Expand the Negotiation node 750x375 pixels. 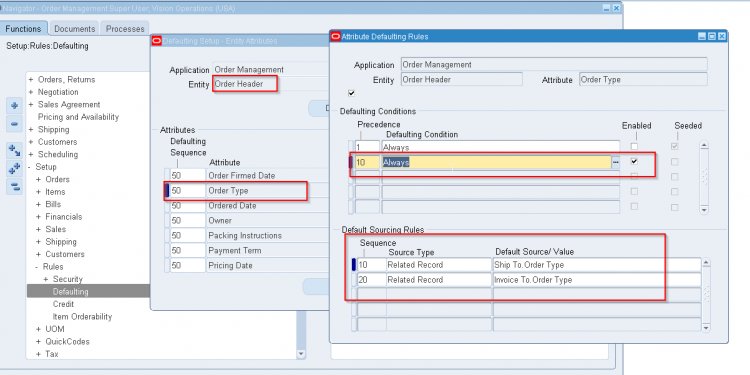(31, 92)
